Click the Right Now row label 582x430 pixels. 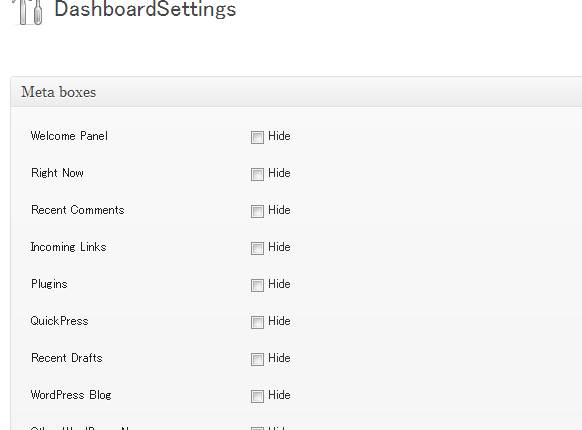coord(57,173)
